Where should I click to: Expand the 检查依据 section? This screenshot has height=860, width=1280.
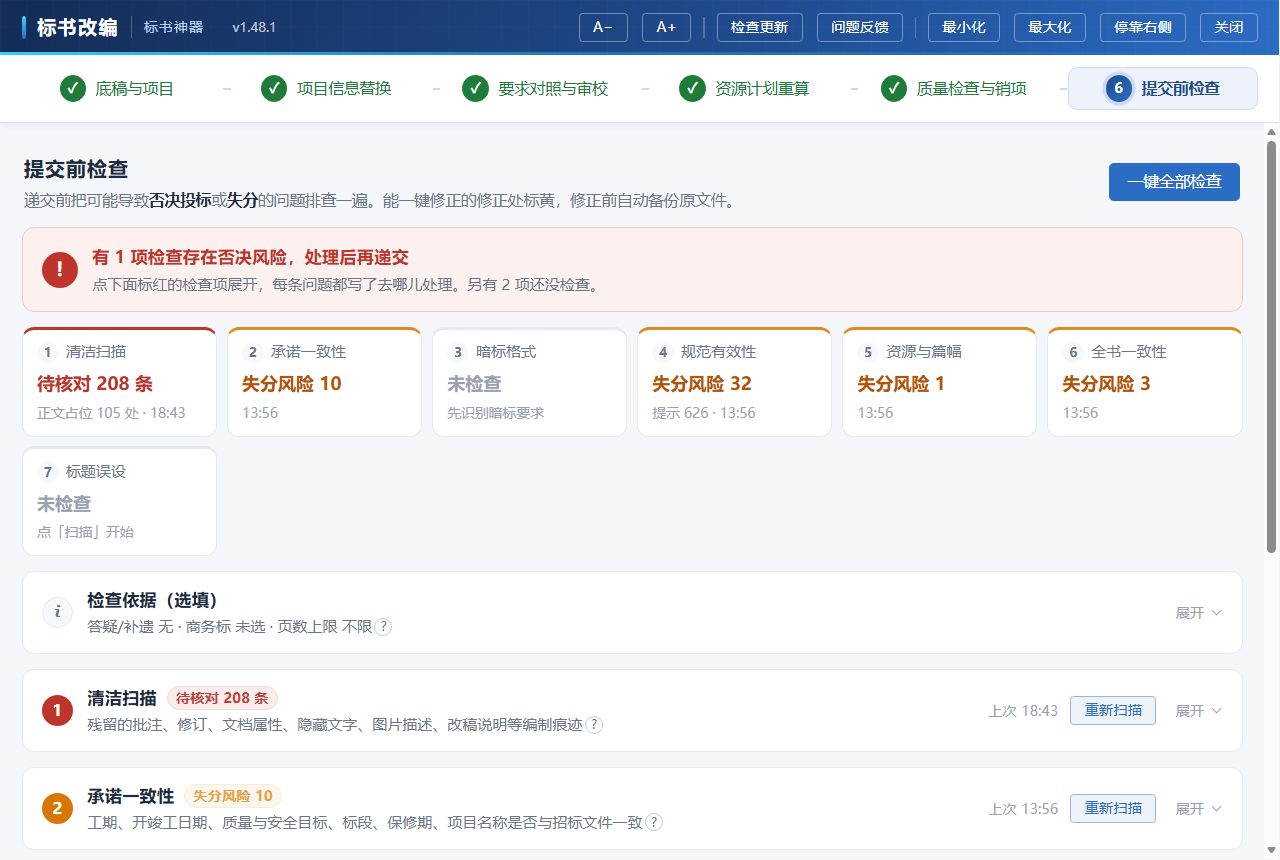click(x=1198, y=613)
